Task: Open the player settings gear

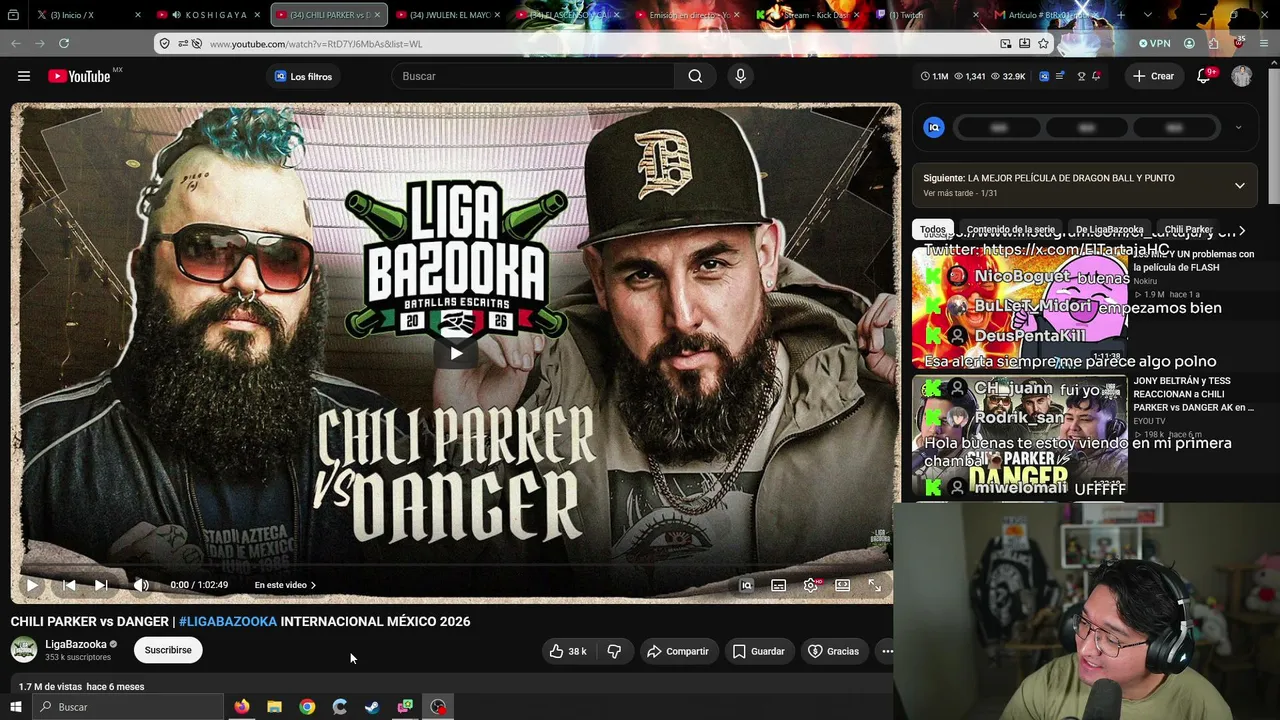Action: click(811, 585)
